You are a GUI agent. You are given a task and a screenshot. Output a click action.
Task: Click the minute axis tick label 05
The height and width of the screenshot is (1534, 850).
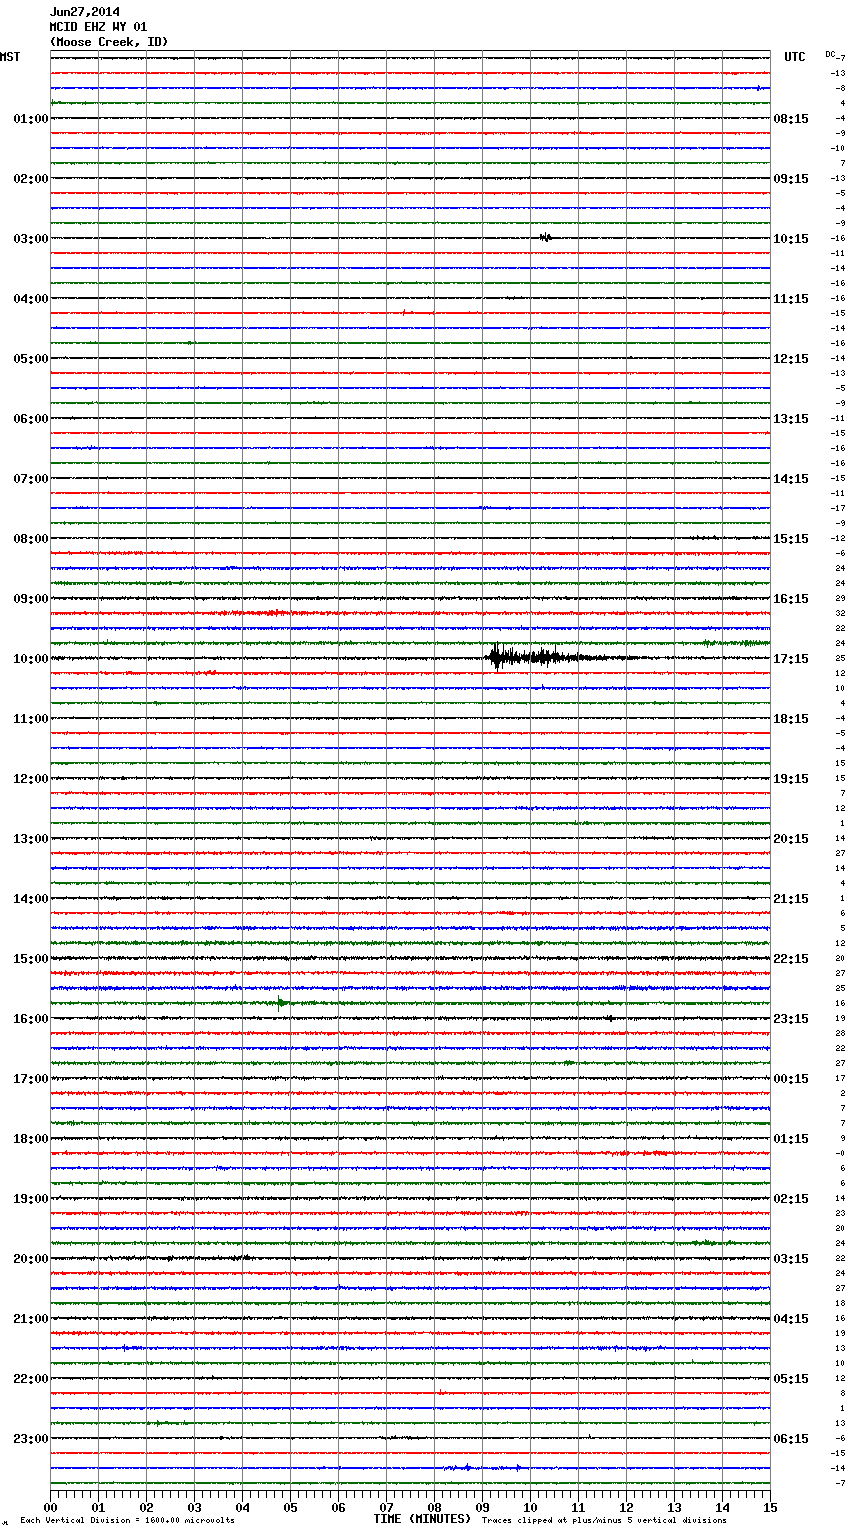(290, 1507)
